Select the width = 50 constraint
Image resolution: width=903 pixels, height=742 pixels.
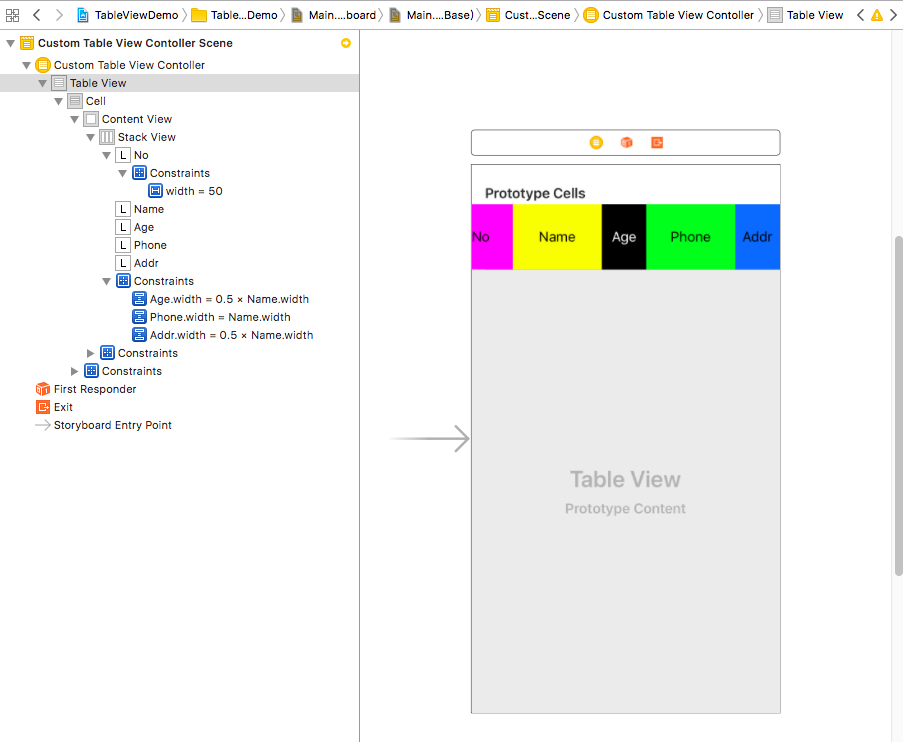tap(193, 191)
